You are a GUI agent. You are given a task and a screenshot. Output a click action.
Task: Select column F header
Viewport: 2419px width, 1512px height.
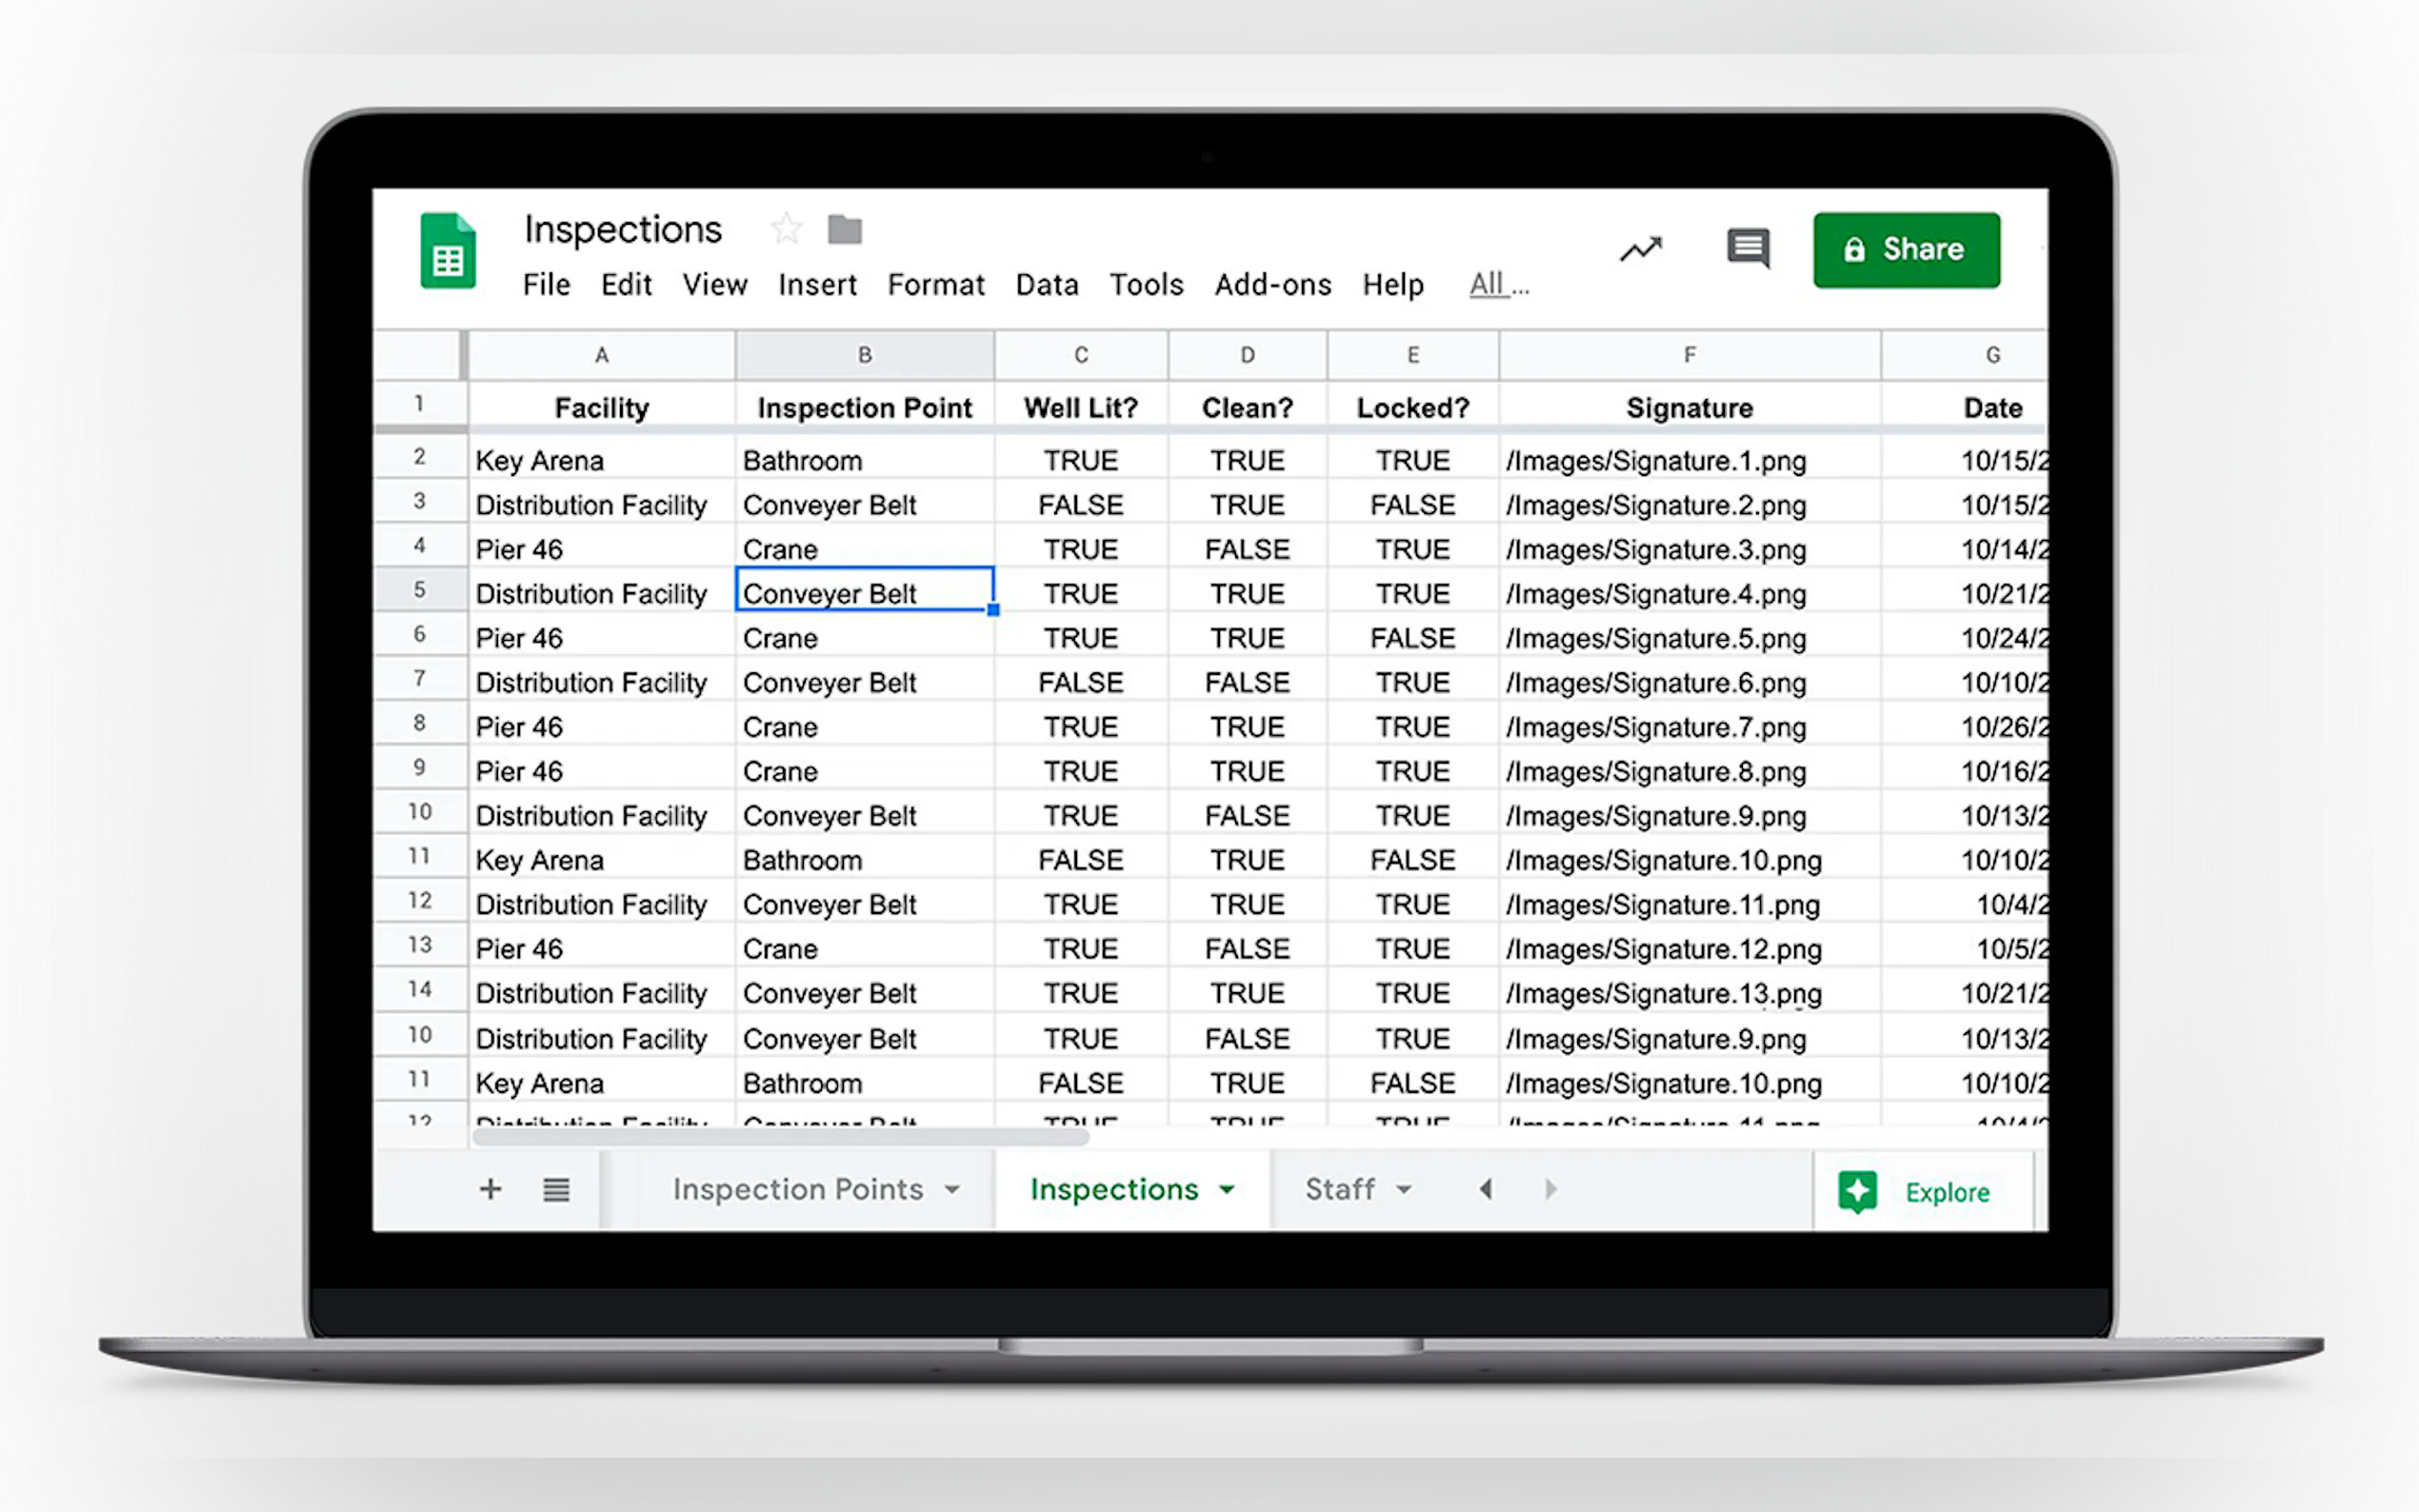coord(1689,355)
